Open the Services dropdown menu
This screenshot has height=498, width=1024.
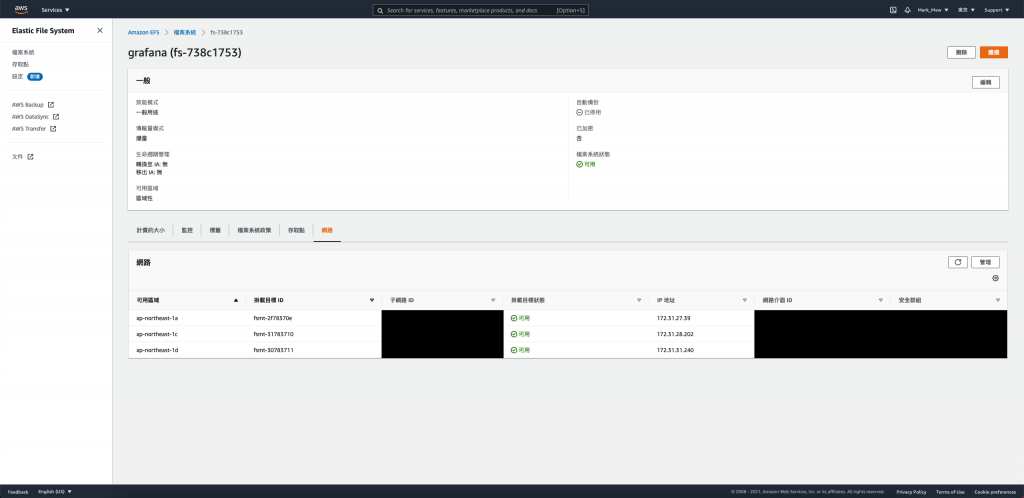point(56,10)
